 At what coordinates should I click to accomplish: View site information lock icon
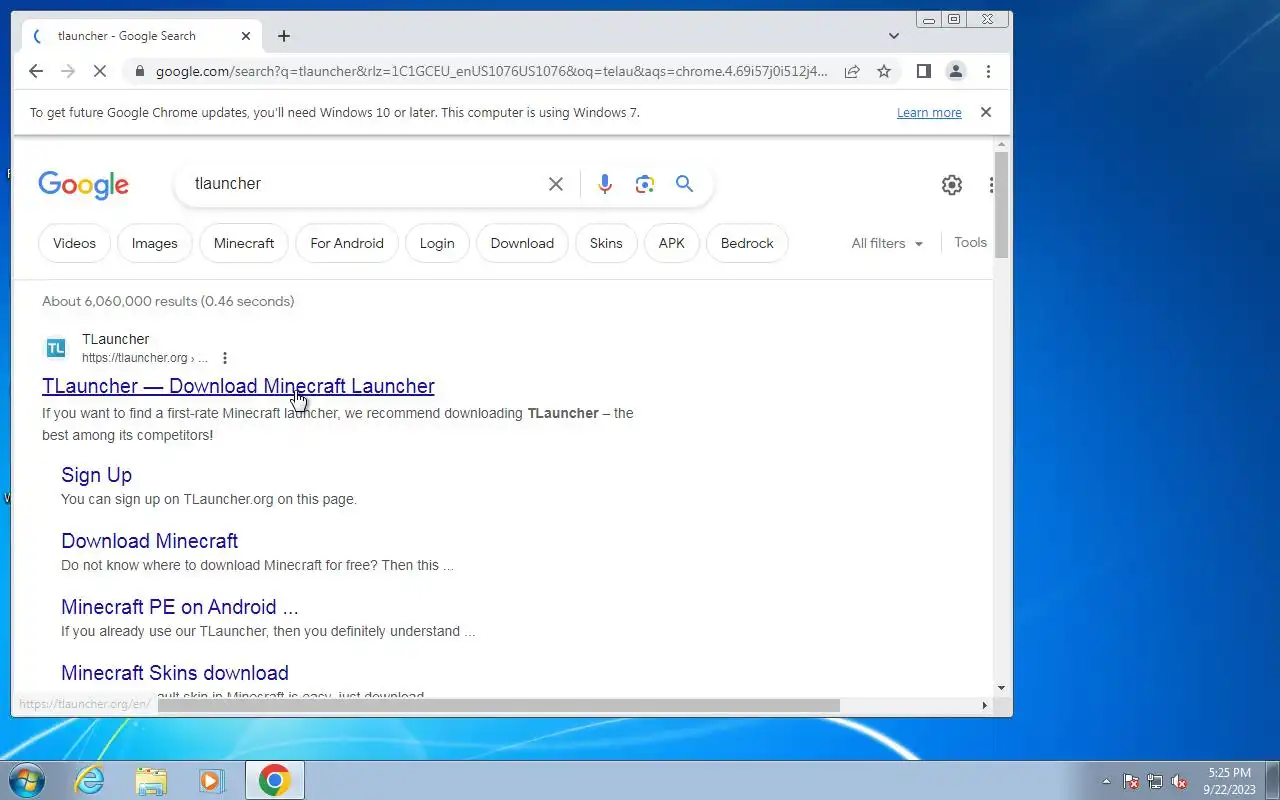(138, 71)
